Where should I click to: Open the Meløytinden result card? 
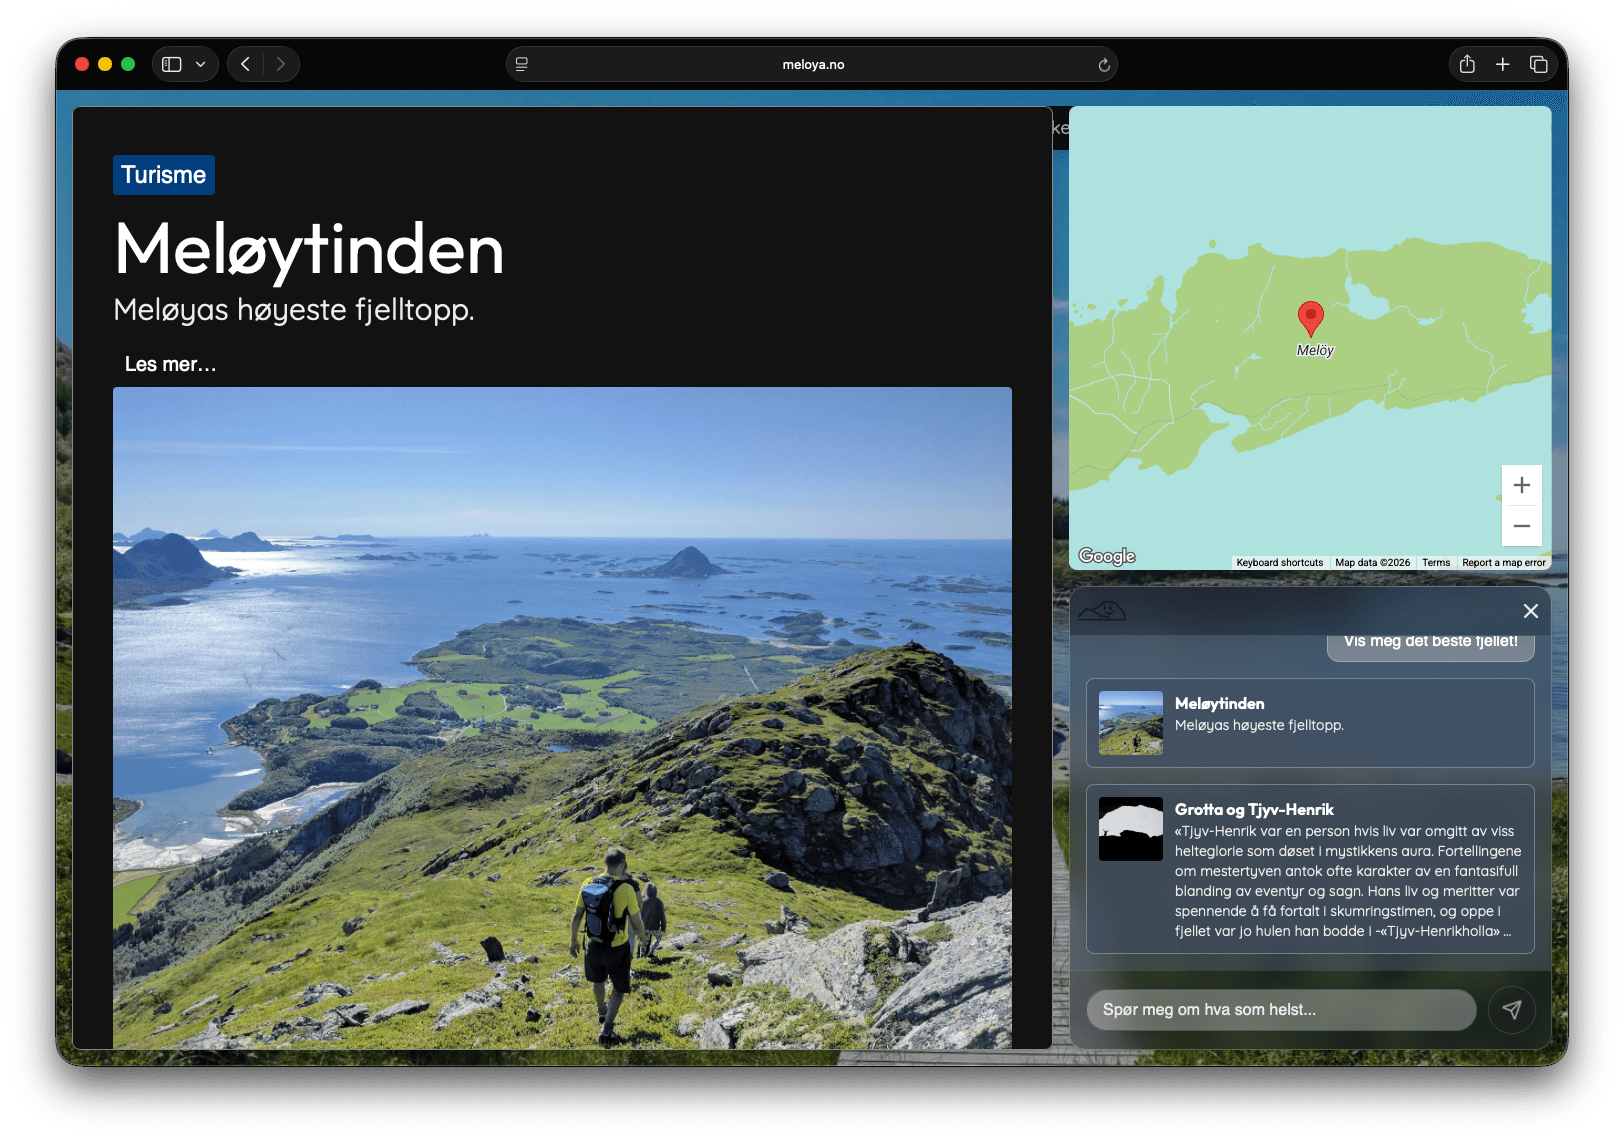(x=1310, y=723)
